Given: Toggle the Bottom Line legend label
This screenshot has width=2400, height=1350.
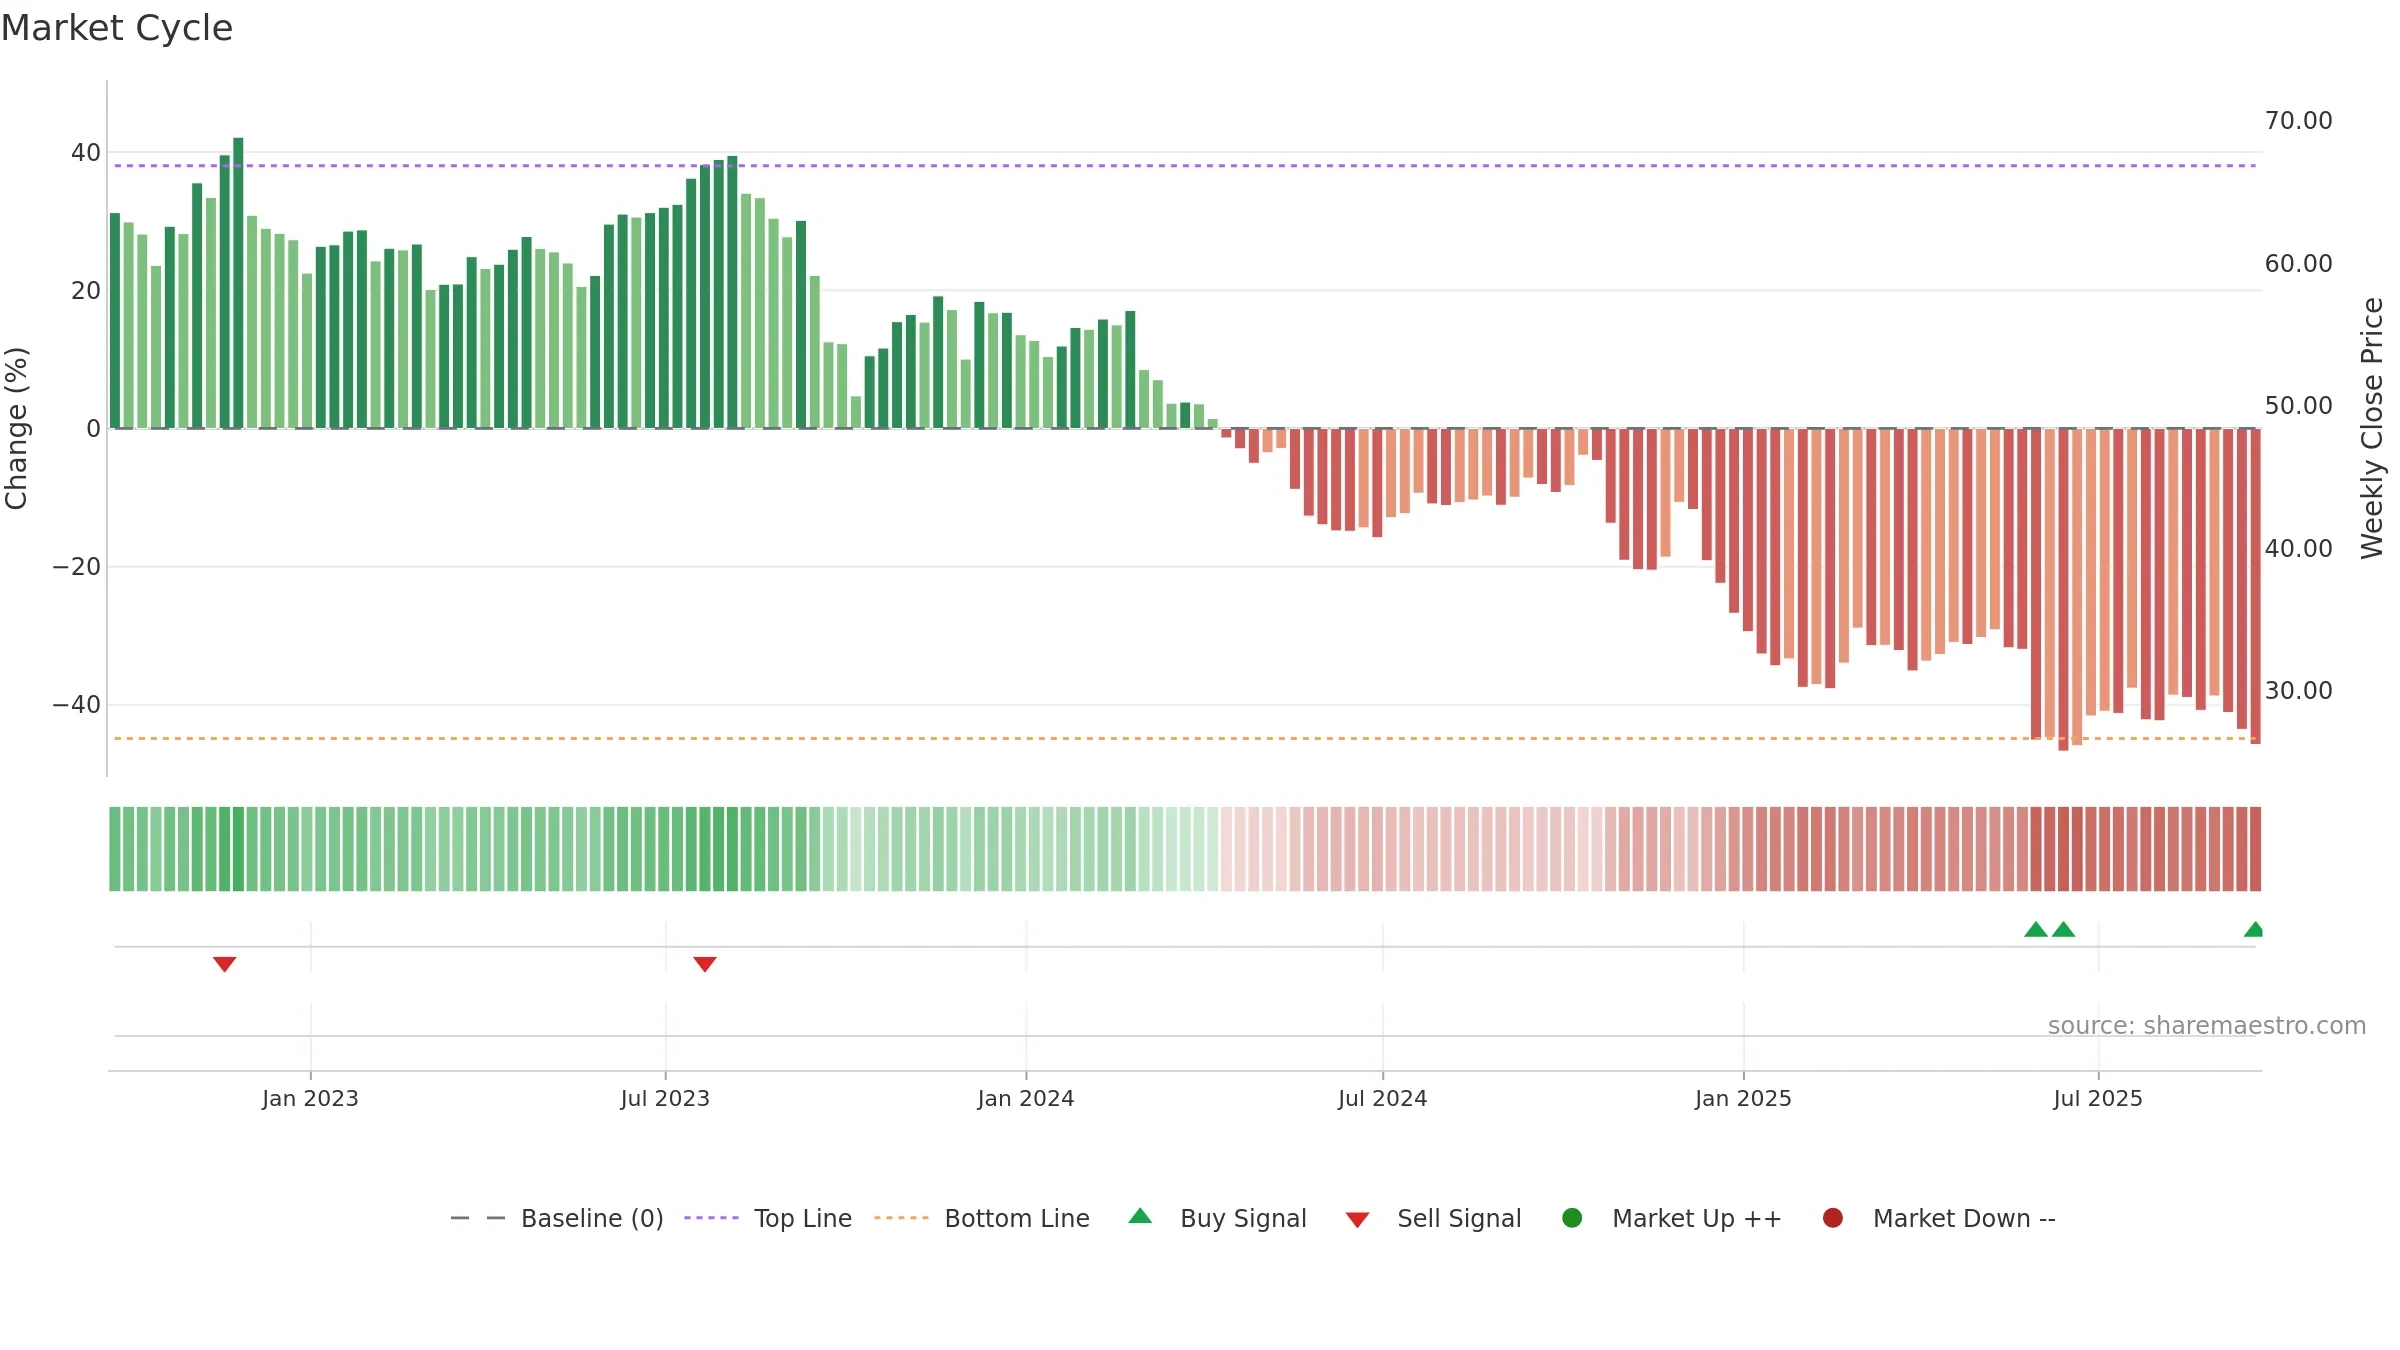Looking at the screenshot, I should click(1017, 1218).
